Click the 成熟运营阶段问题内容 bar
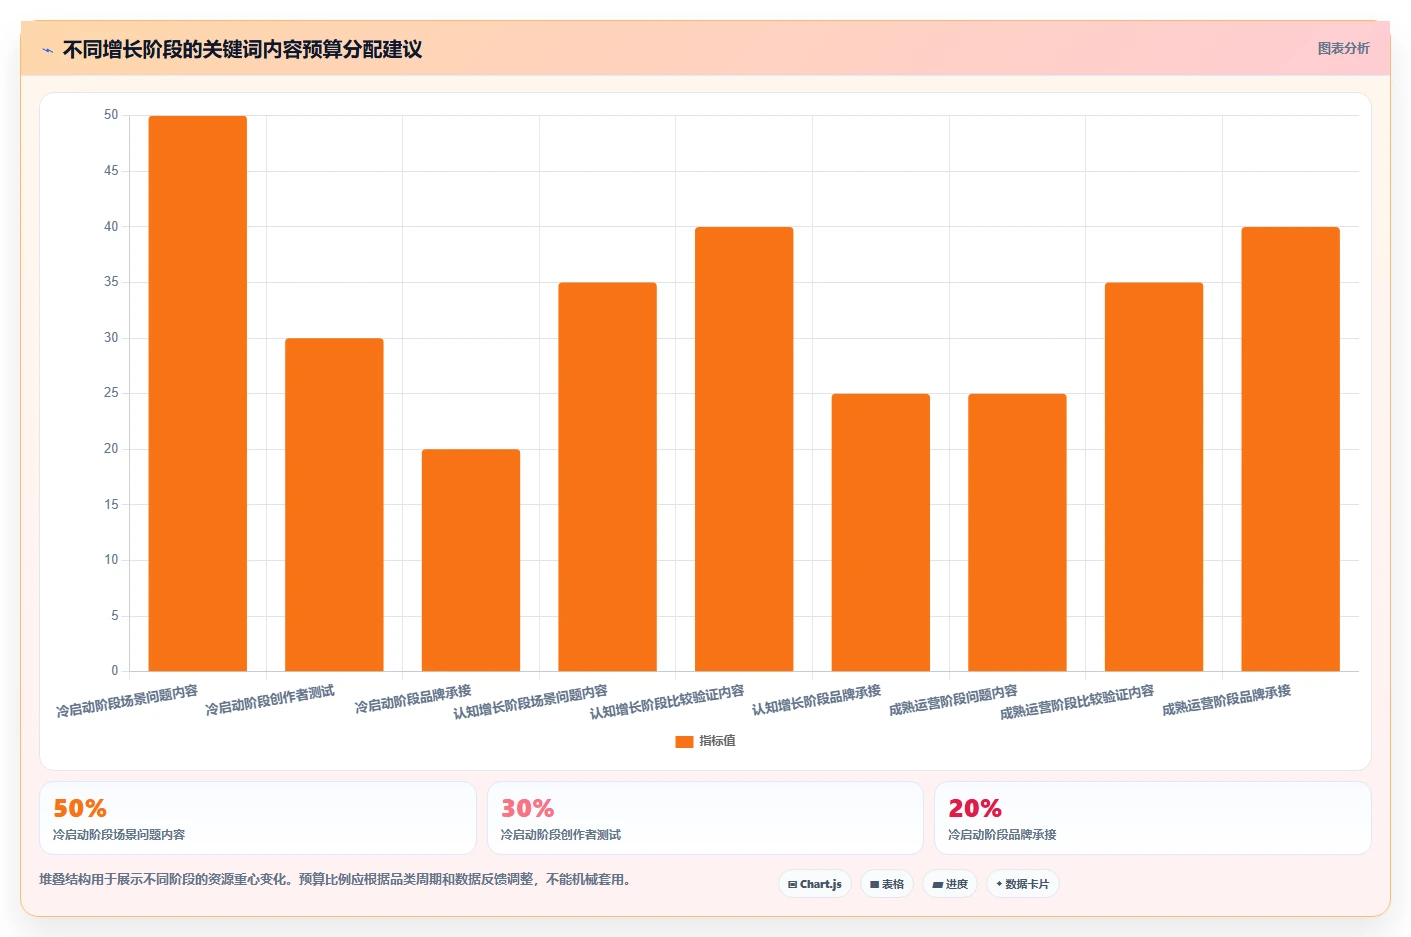The image size is (1411, 937). 1017,532
